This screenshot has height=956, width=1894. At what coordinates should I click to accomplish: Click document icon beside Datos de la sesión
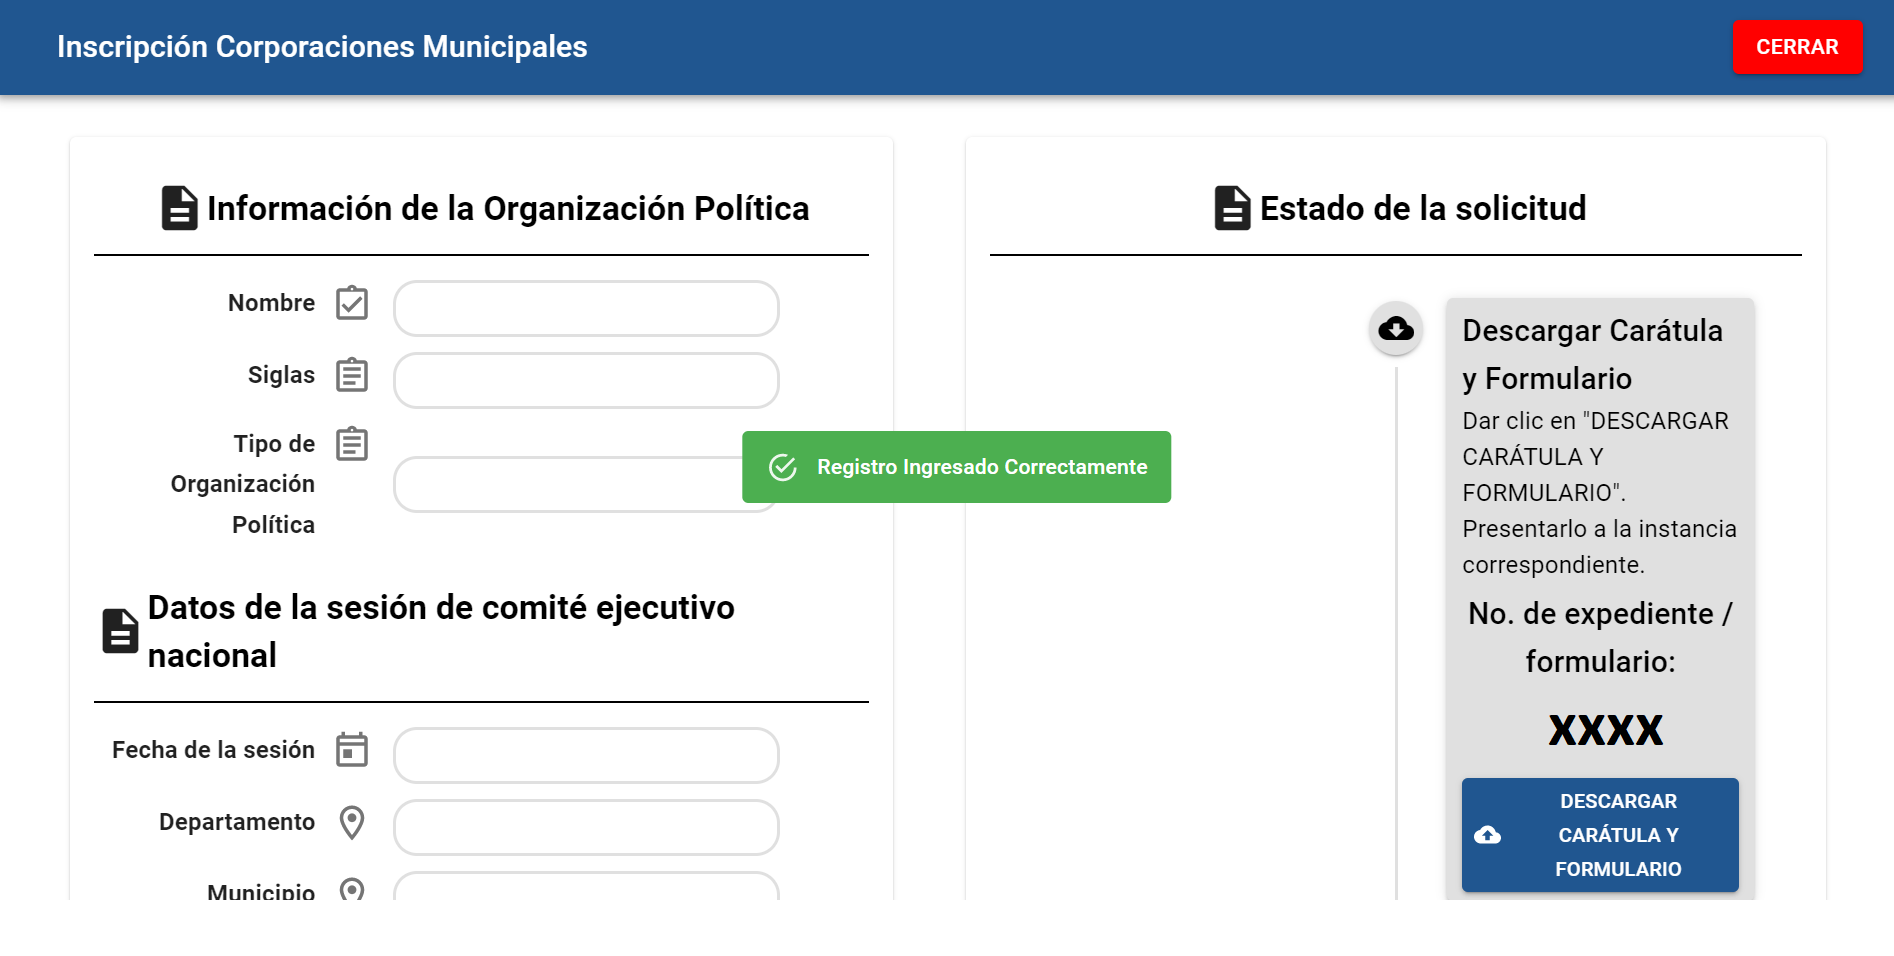(120, 631)
